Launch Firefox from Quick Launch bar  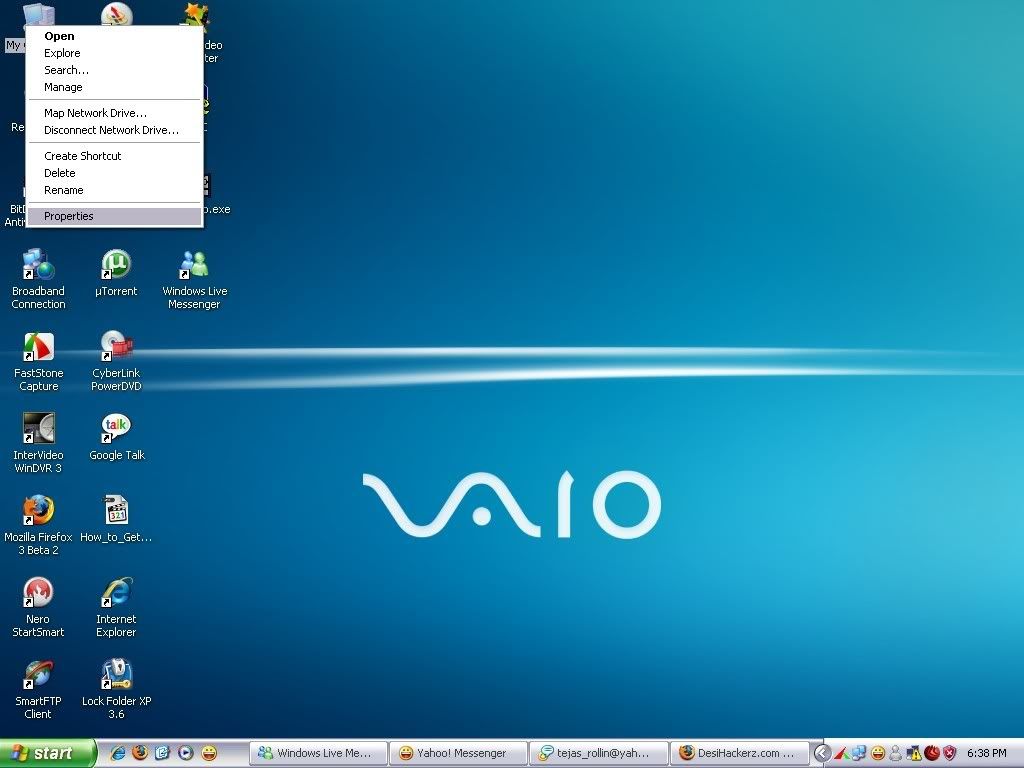pyautogui.click(x=140, y=753)
